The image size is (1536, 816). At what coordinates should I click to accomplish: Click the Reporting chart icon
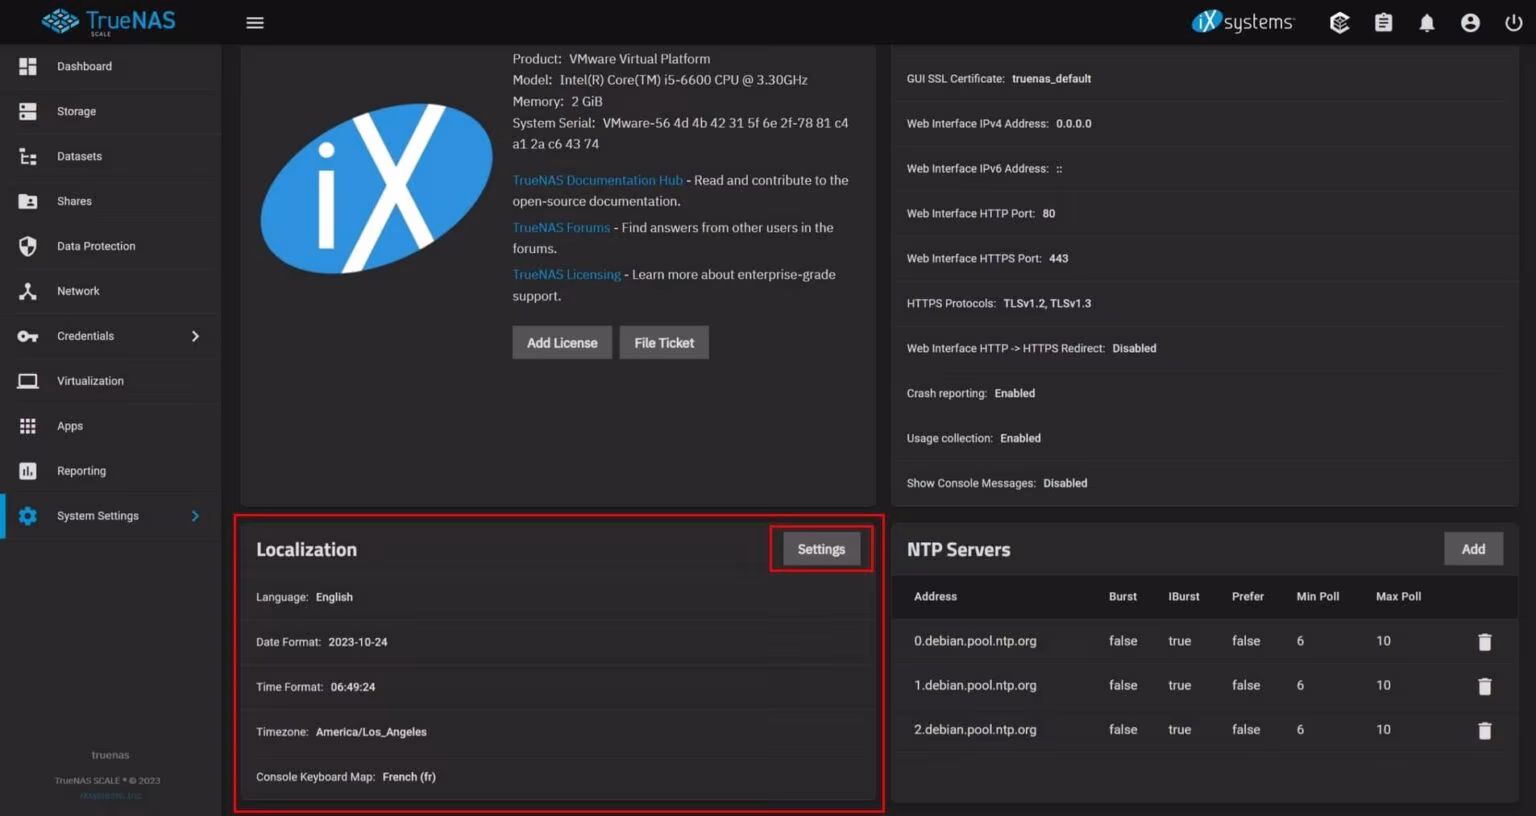28,471
